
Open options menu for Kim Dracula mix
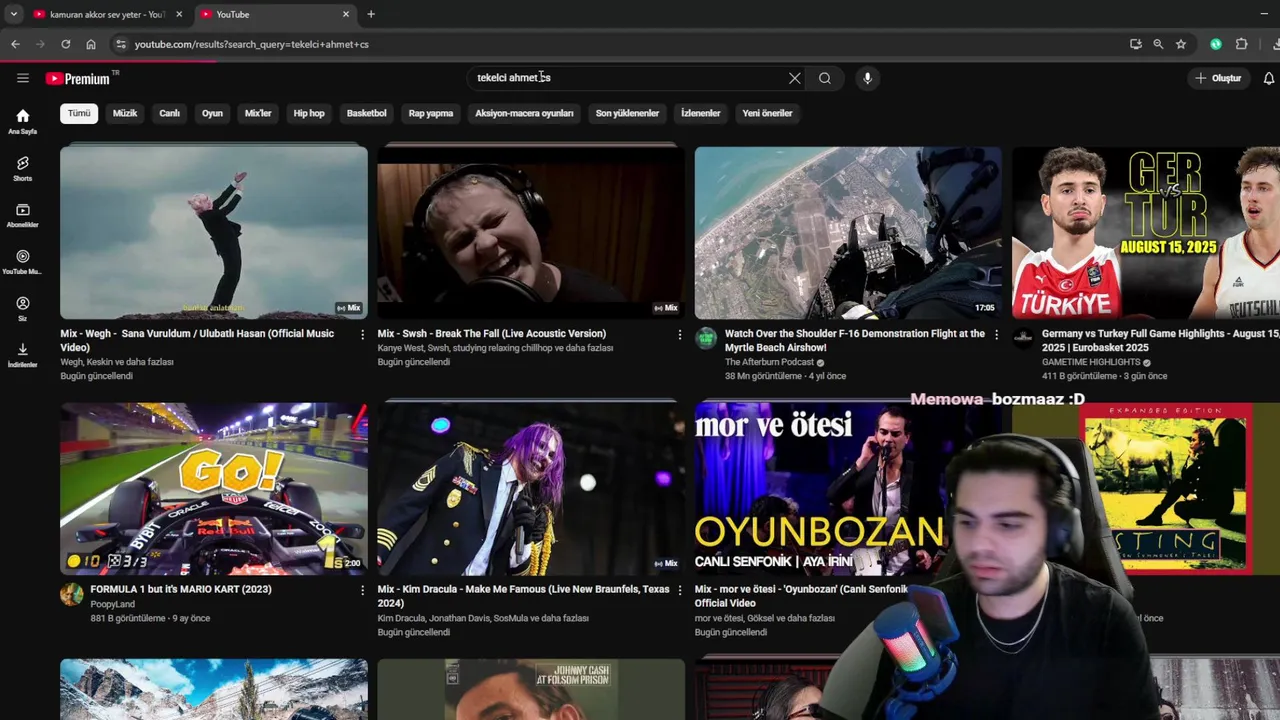(680, 591)
